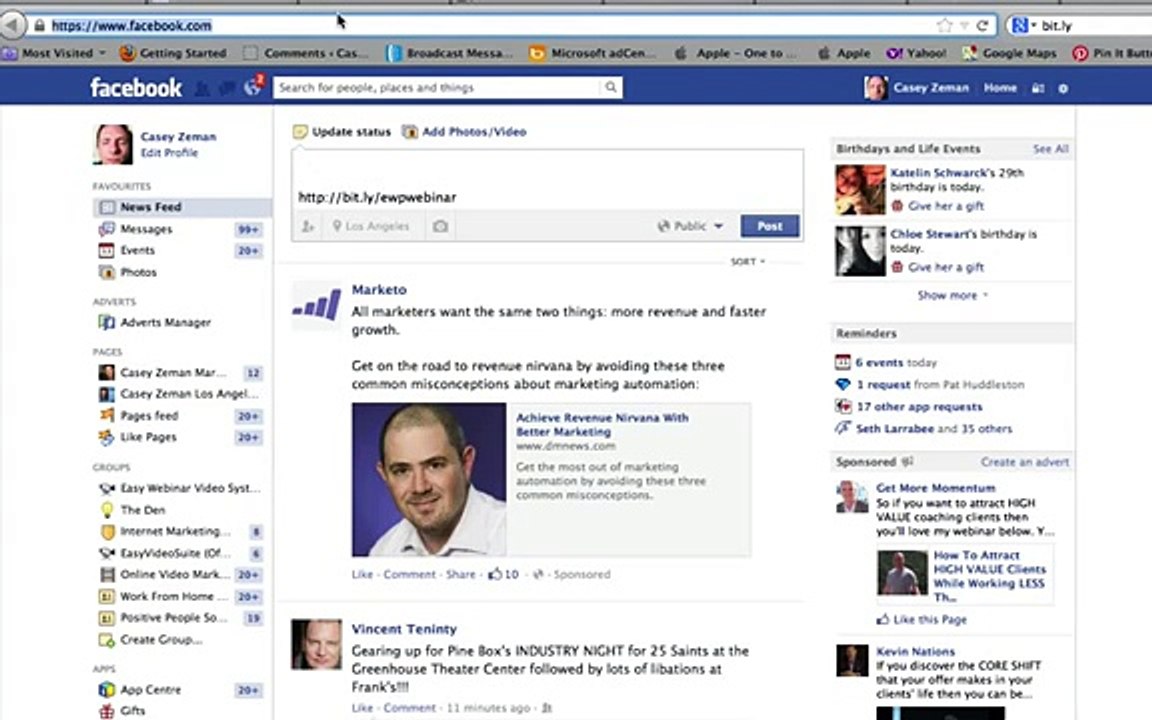The image size is (1152, 720).
Task: Open Most Visited bookmarks dropdown
Action: point(55,53)
